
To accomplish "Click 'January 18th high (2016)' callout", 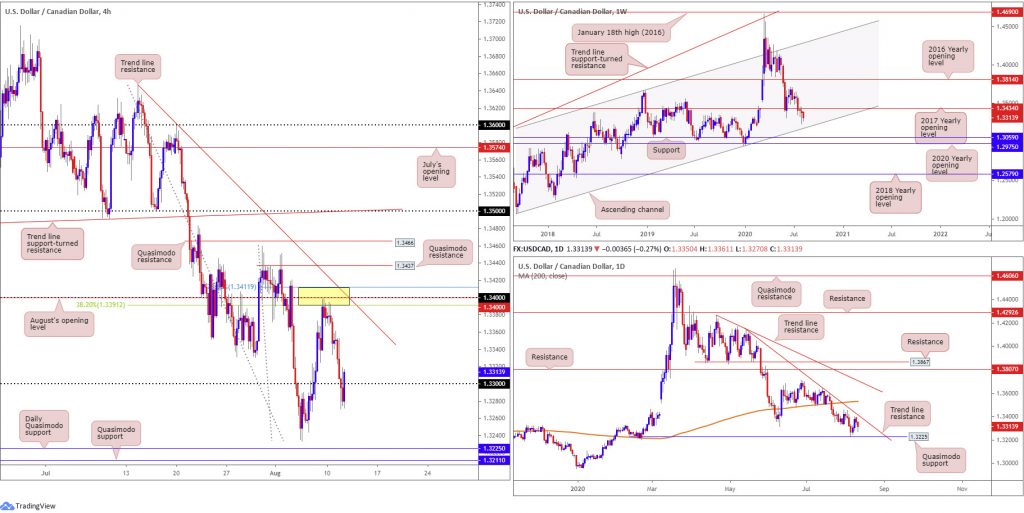I will 620,31.
